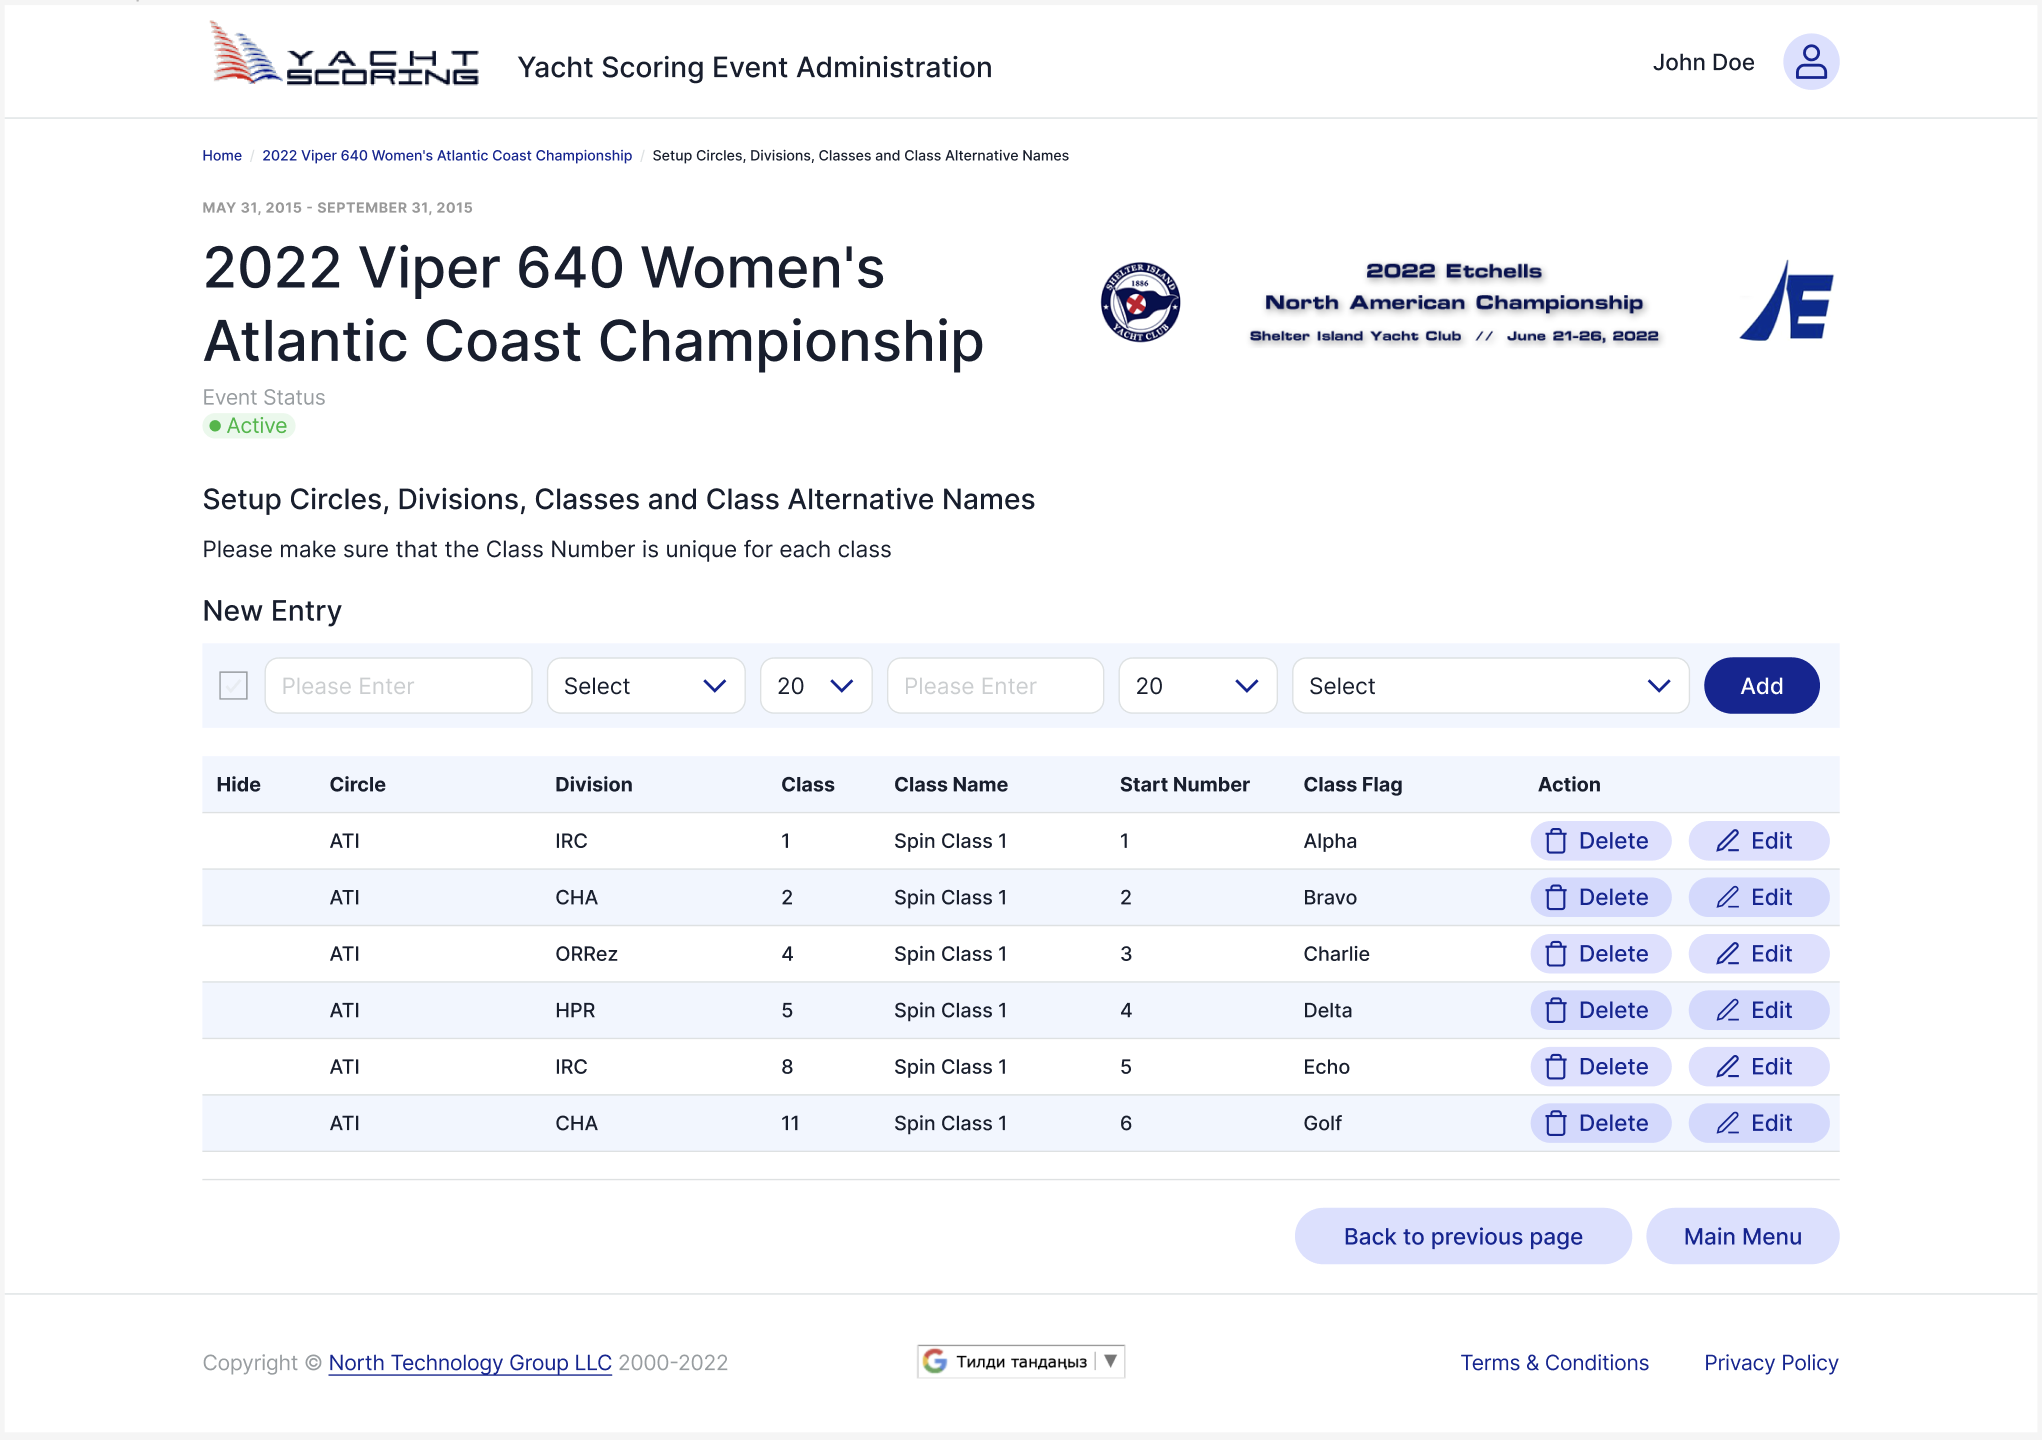This screenshot has width=2042, height=1440.
Task: Click pencil icon in the Alpha row
Action: point(1728,841)
